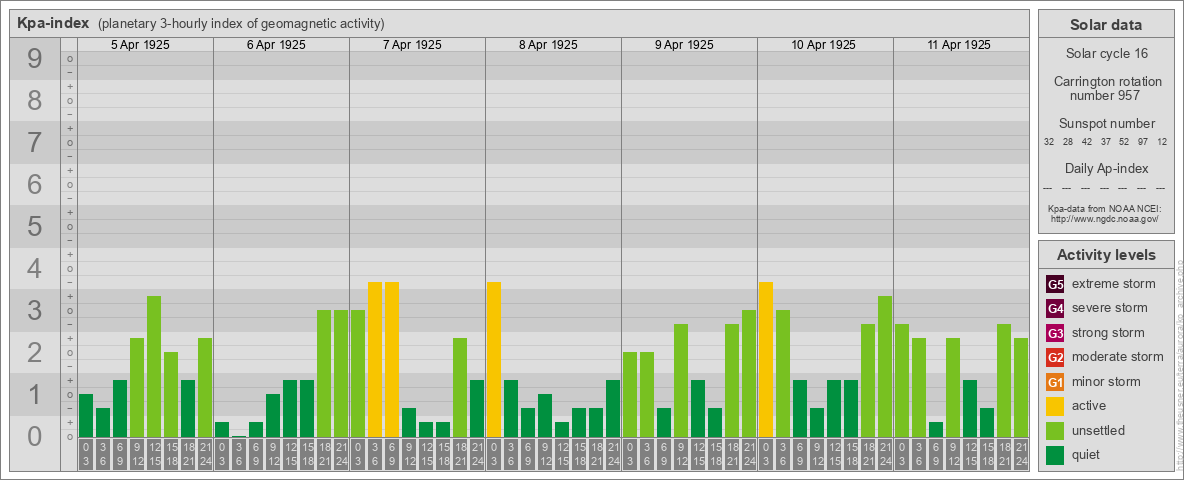Click the 21-24 time label under 11 Apr
Image resolution: width=1184 pixels, height=480 pixels.
1021,453
